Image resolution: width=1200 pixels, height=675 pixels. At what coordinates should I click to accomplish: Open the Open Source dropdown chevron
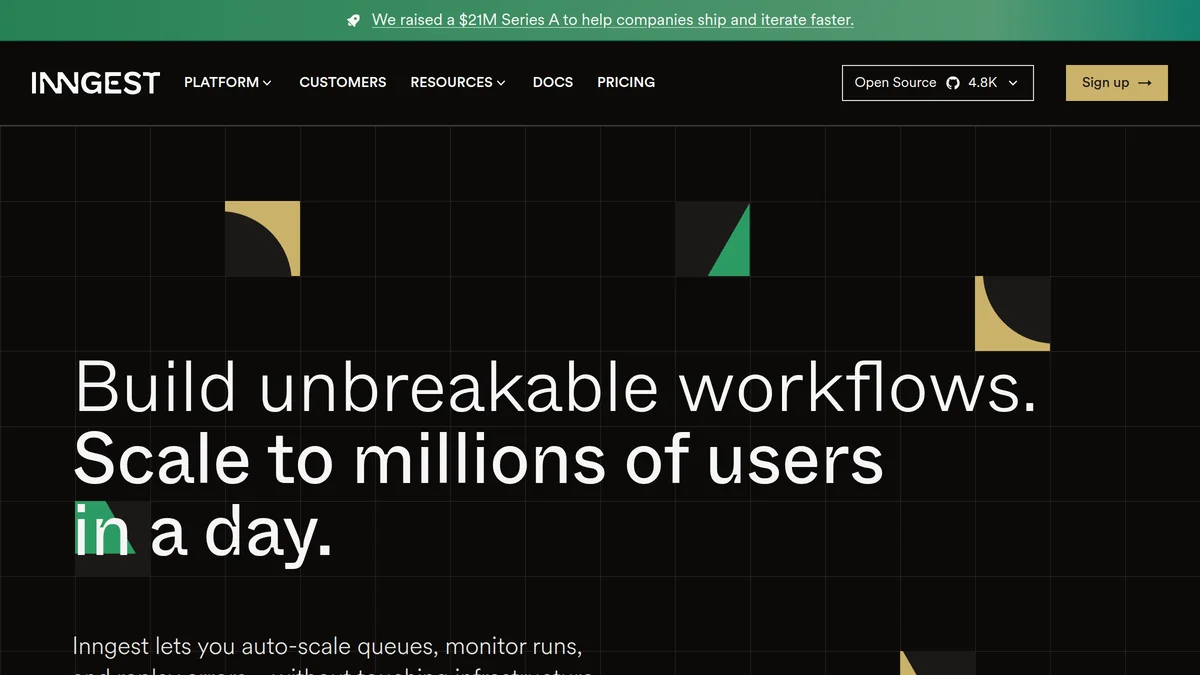point(1014,83)
